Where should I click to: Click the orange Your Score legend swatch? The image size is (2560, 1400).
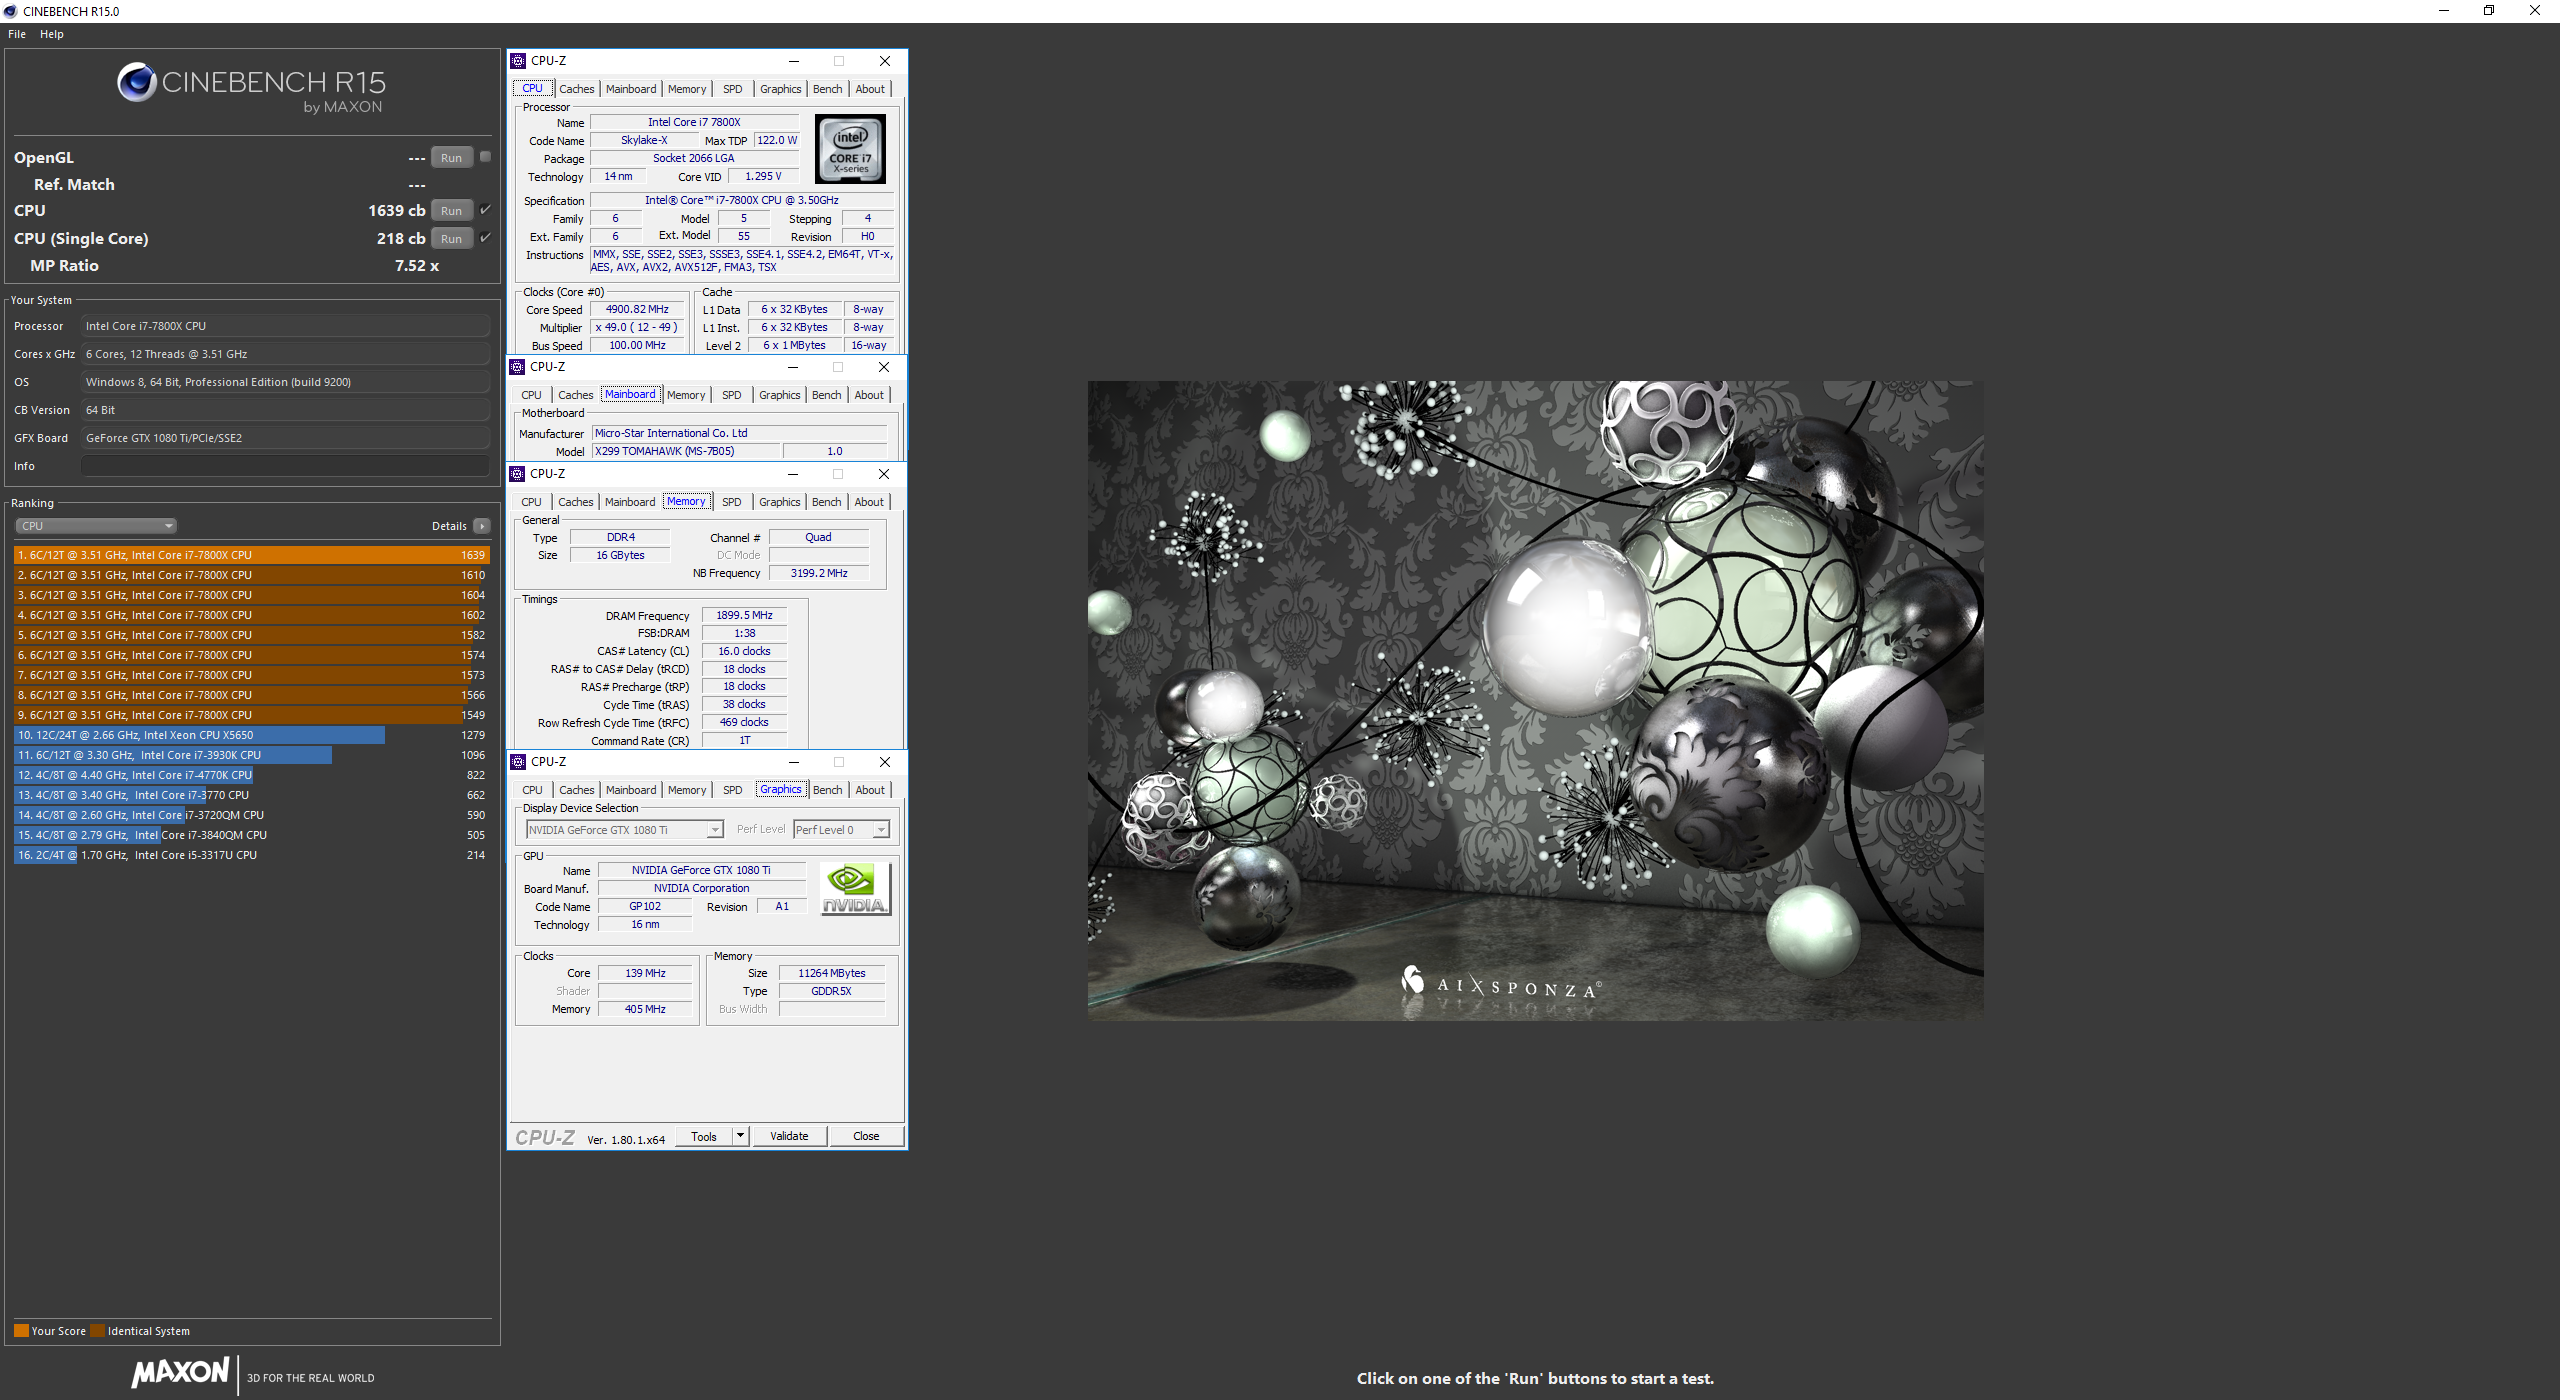21,1331
